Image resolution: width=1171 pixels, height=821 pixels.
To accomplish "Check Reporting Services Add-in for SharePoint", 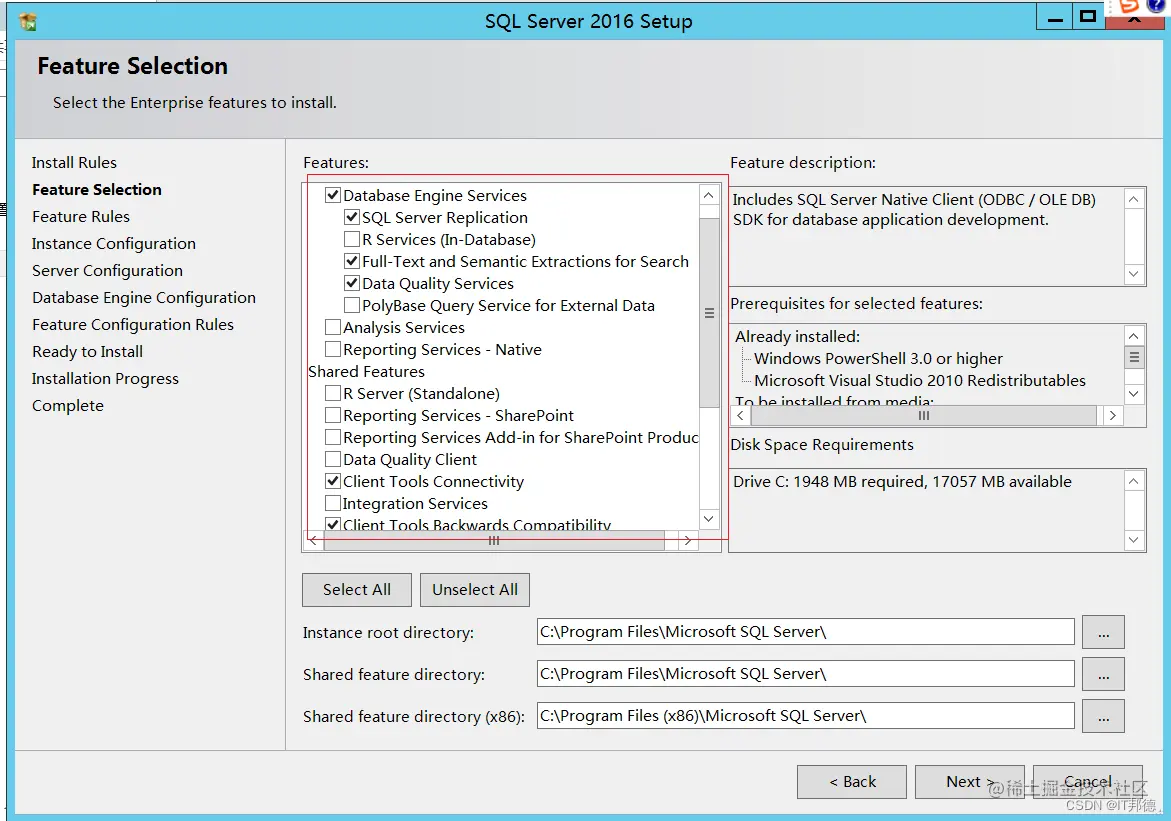I will pos(333,438).
